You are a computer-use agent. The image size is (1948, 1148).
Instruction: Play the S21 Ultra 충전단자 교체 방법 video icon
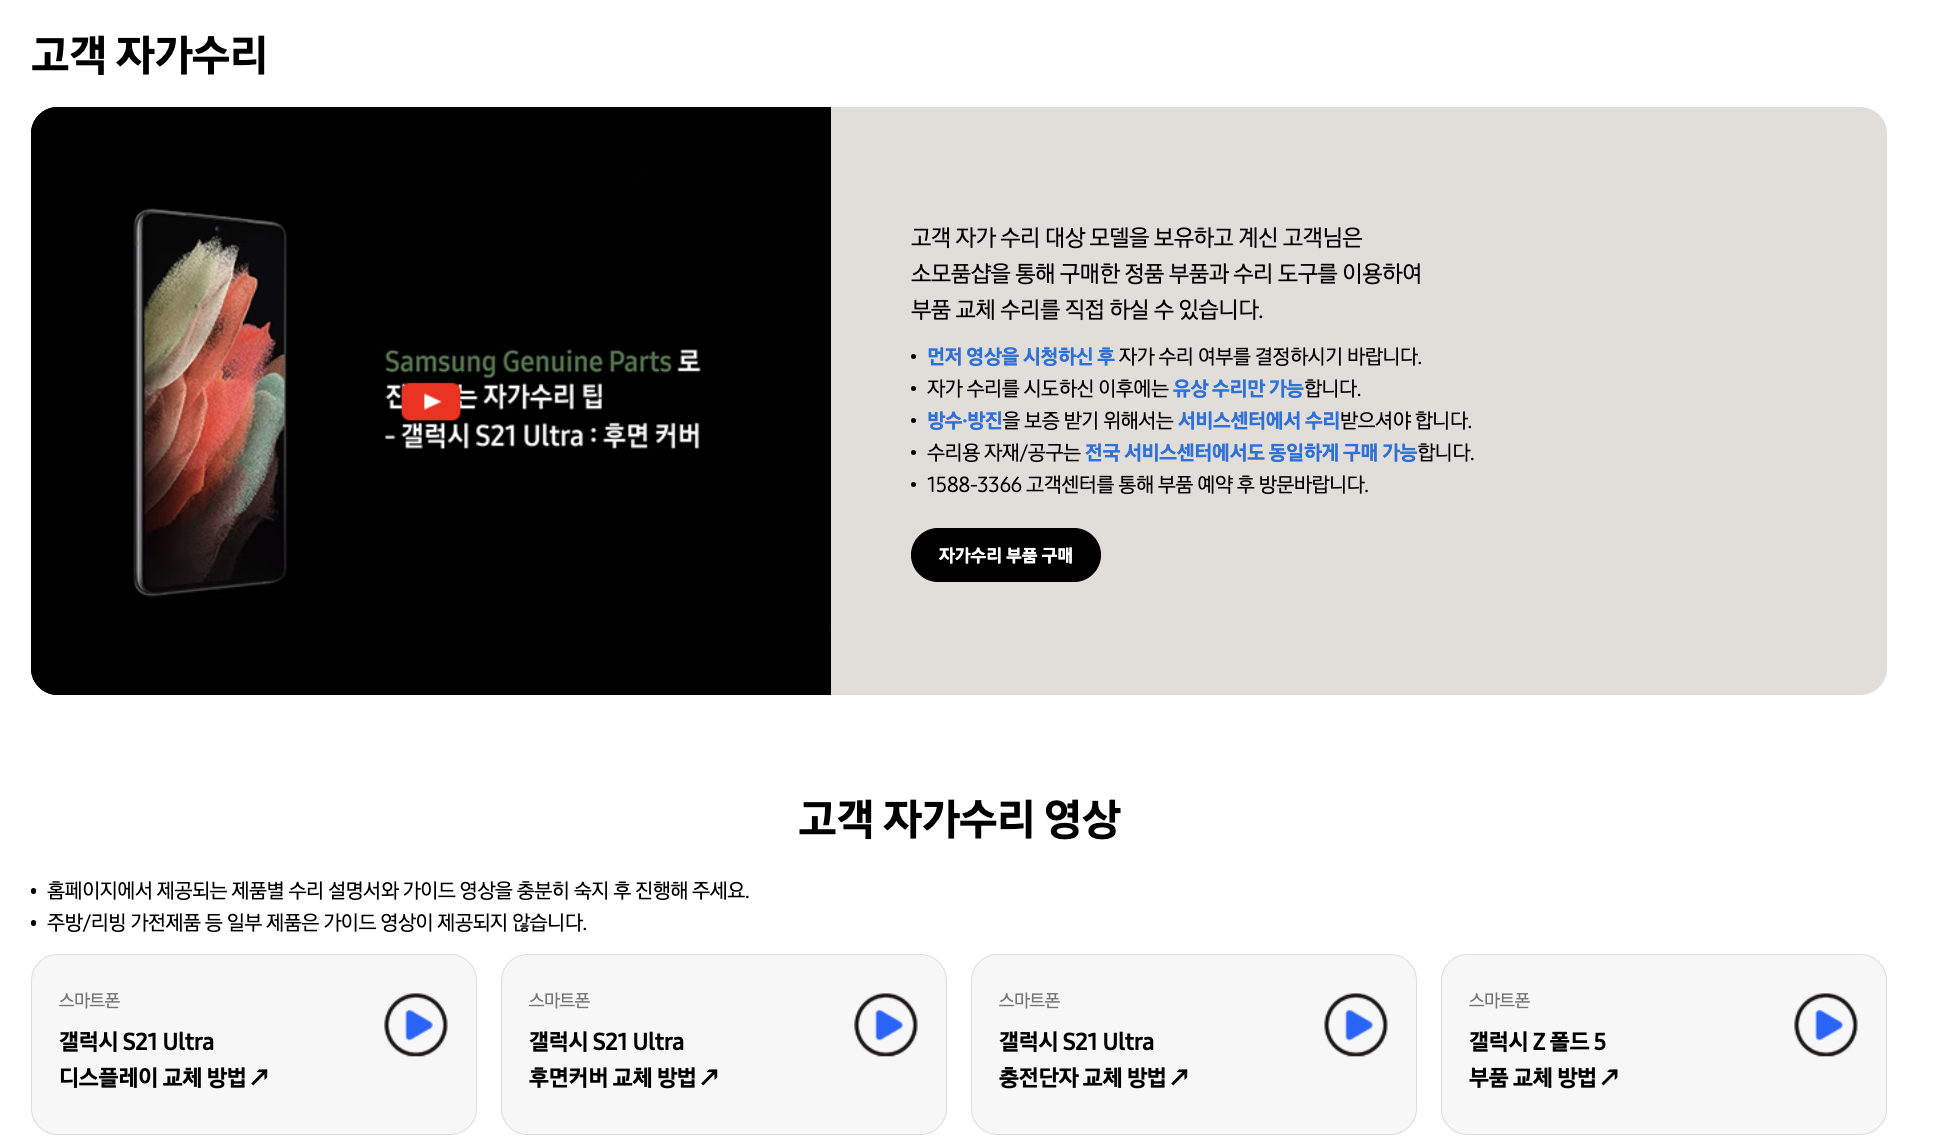1356,1025
